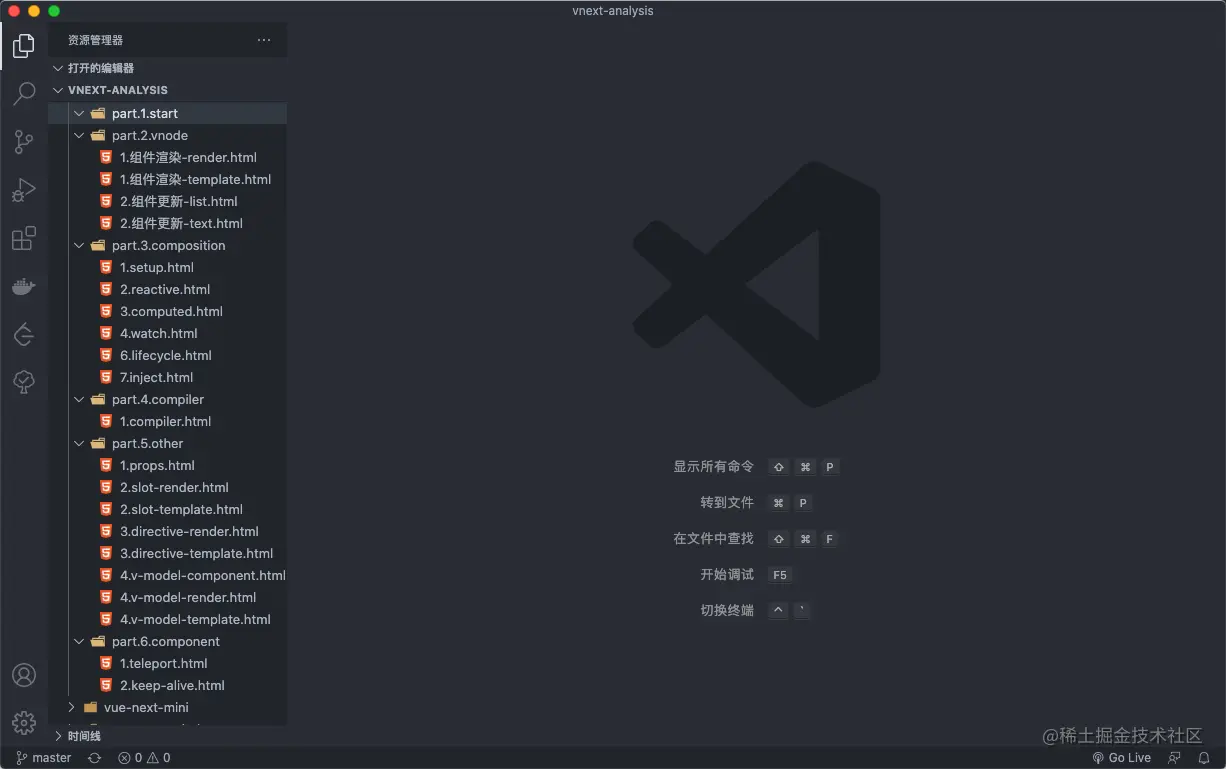The height and width of the screenshot is (769, 1226).
Task: Open 2.组件更新-list.html file
Action: [168, 201]
